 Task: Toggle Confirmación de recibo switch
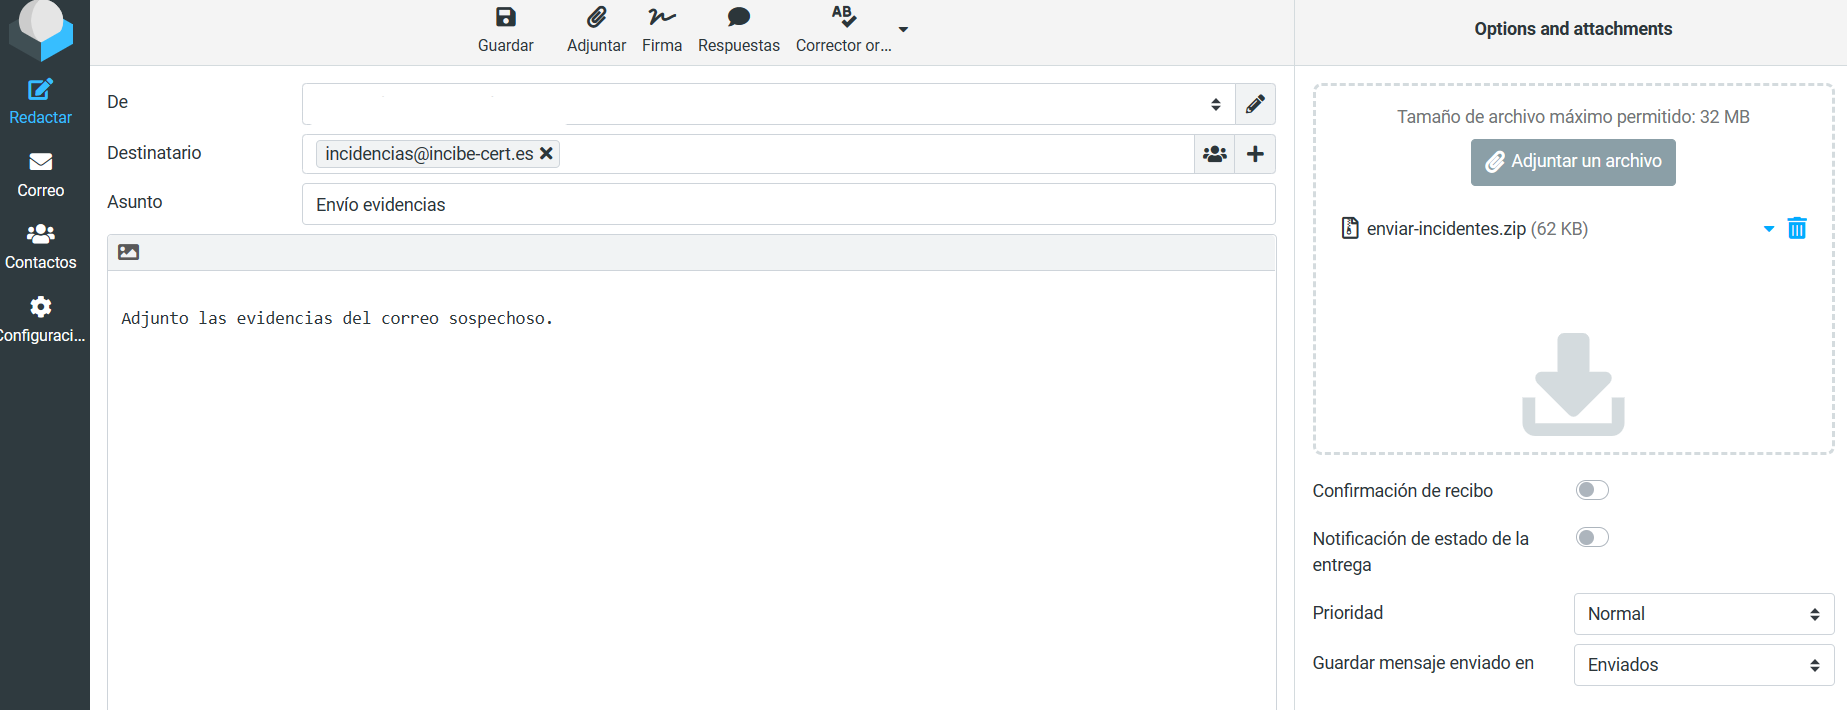pos(1592,490)
